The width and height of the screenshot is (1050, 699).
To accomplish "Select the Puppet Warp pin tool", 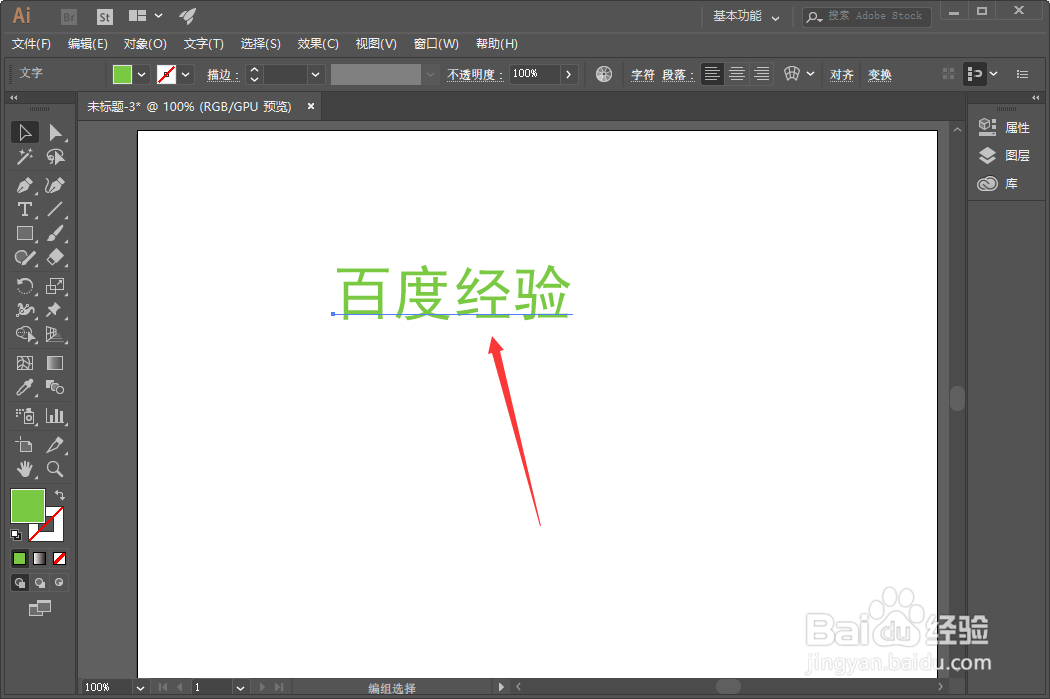I will (55, 310).
